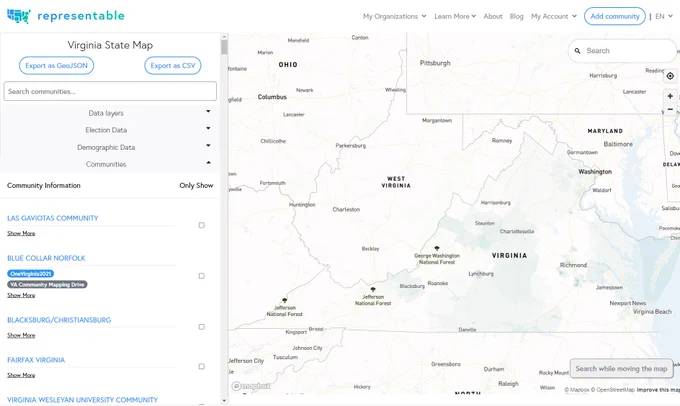Go to the Blog page
680x406 pixels.
[x=517, y=16]
